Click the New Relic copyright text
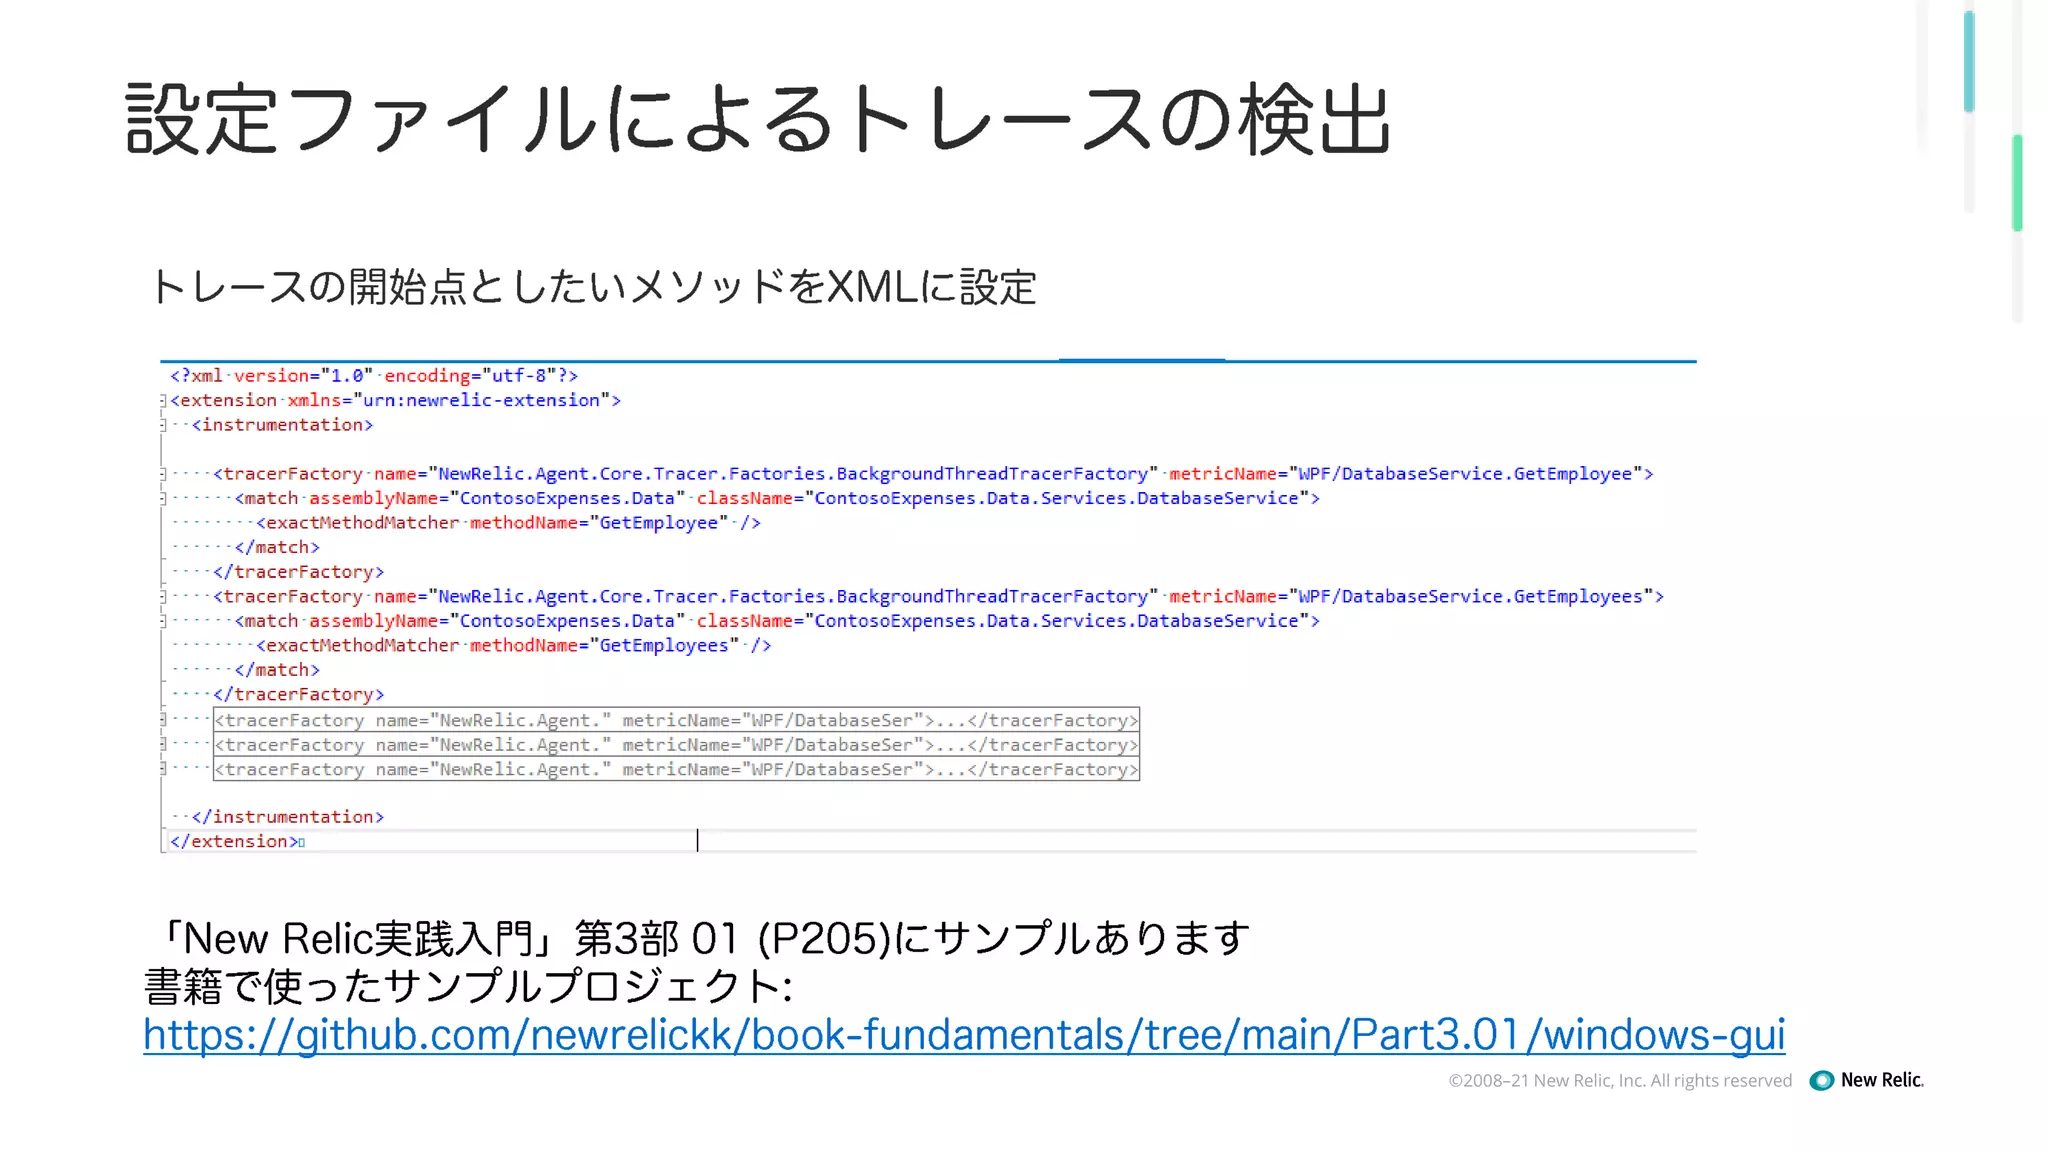2048x1152 pixels. tap(1619, 1081)
